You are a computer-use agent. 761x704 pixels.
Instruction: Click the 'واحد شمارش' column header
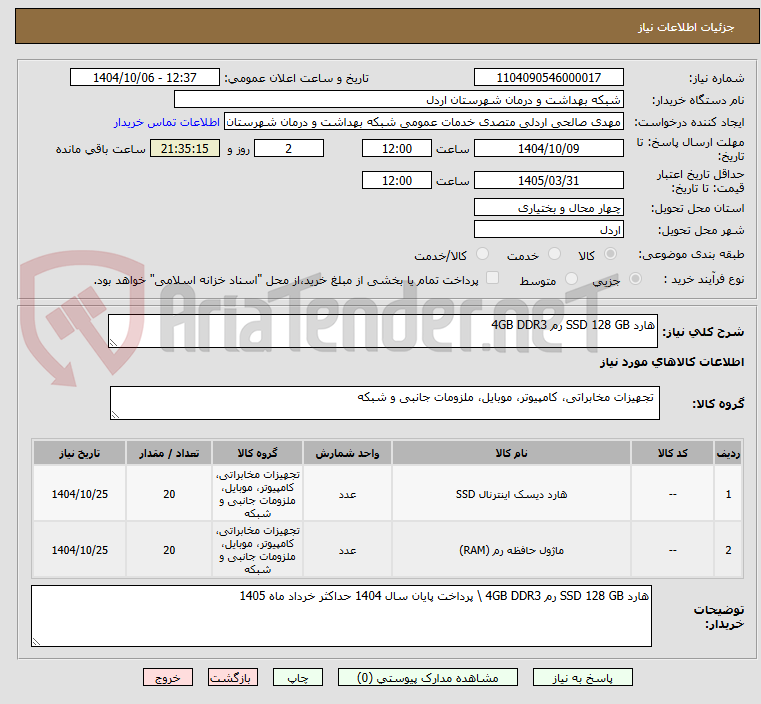pyautogui.click(x=347, y=453)
